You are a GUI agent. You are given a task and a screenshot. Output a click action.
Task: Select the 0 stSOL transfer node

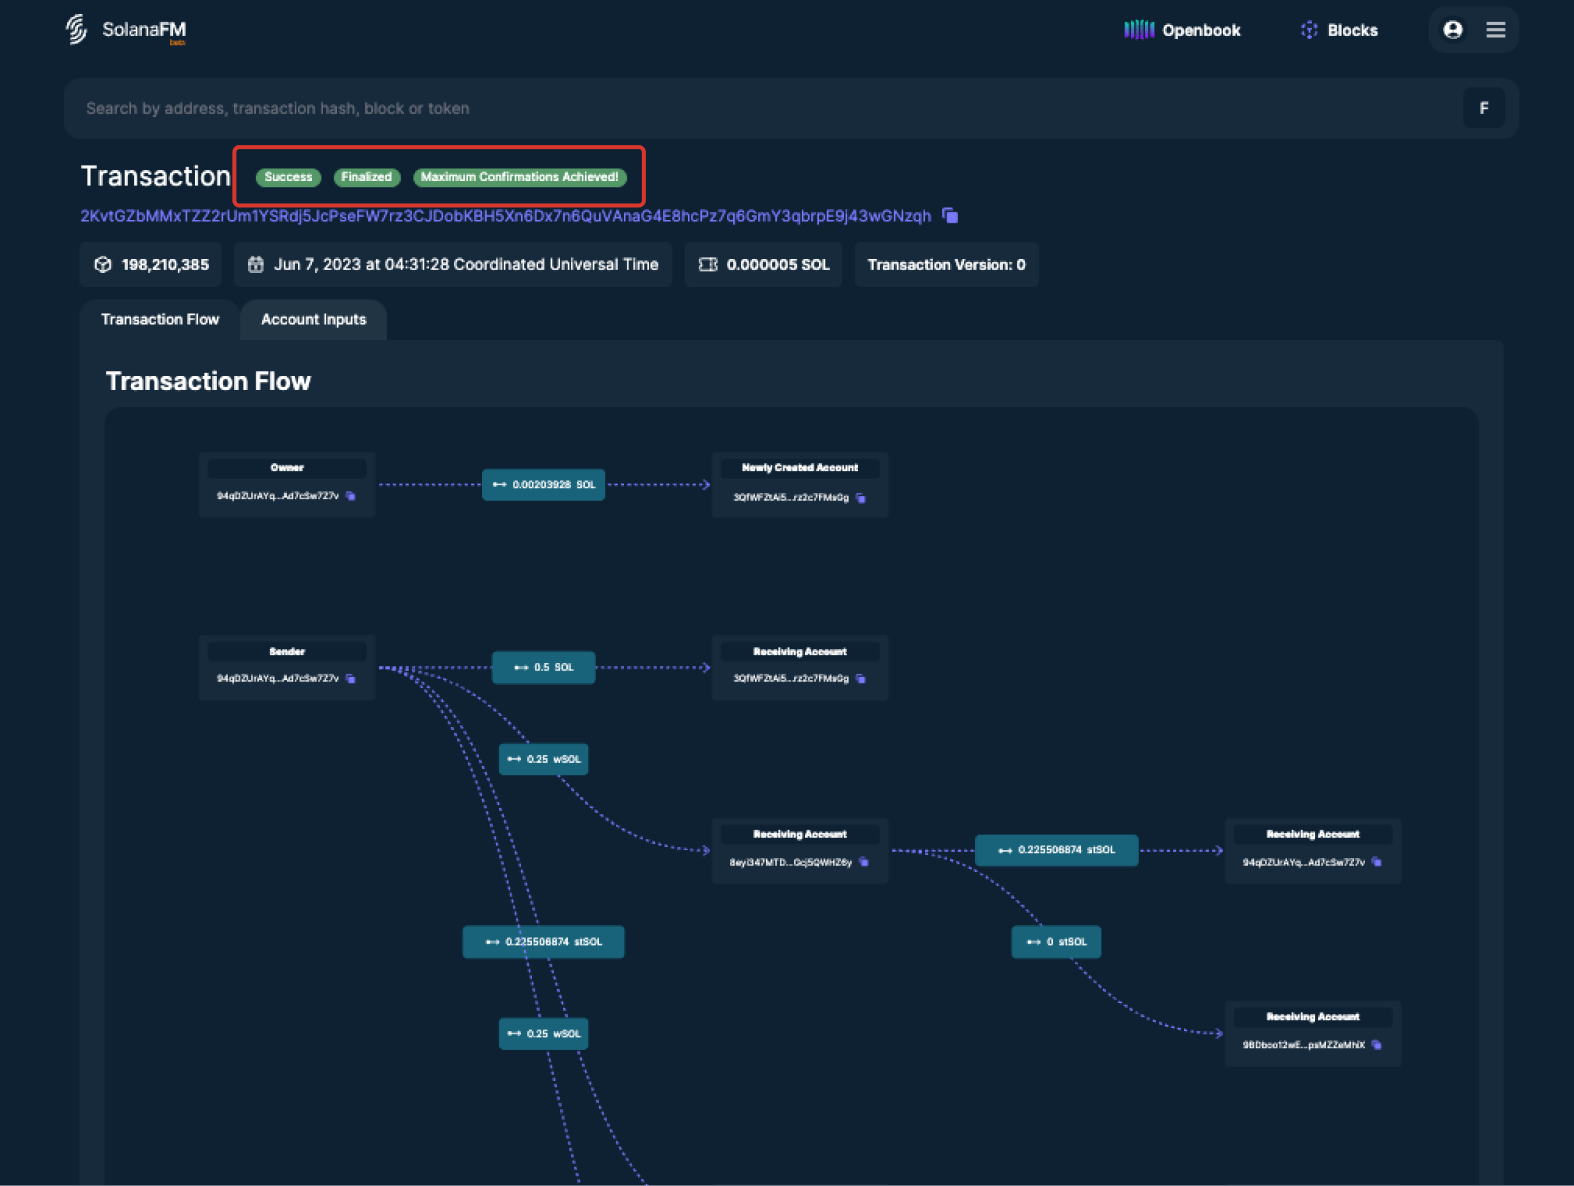pyautogui.click(x=1056, y=942)
